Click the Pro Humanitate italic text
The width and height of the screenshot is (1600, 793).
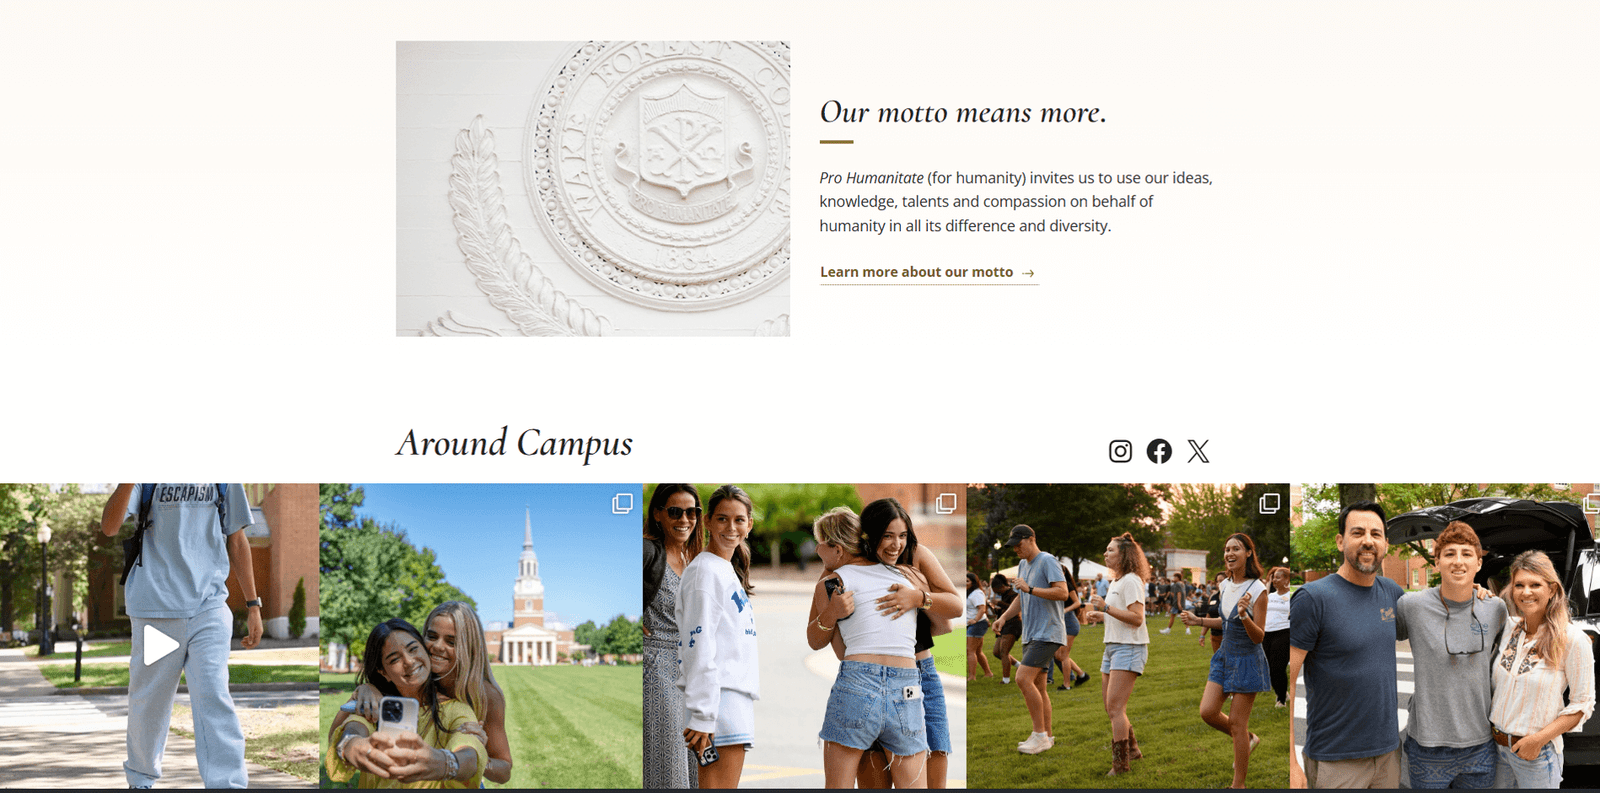[x=871, y=178]
